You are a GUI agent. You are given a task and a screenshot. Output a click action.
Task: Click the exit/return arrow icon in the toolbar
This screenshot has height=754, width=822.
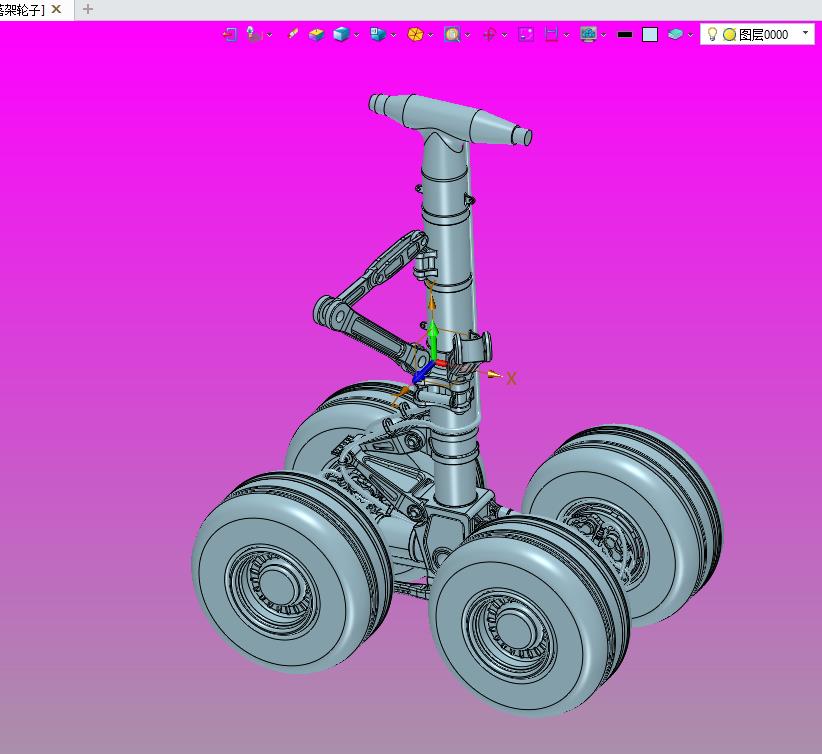pos(230,35)
